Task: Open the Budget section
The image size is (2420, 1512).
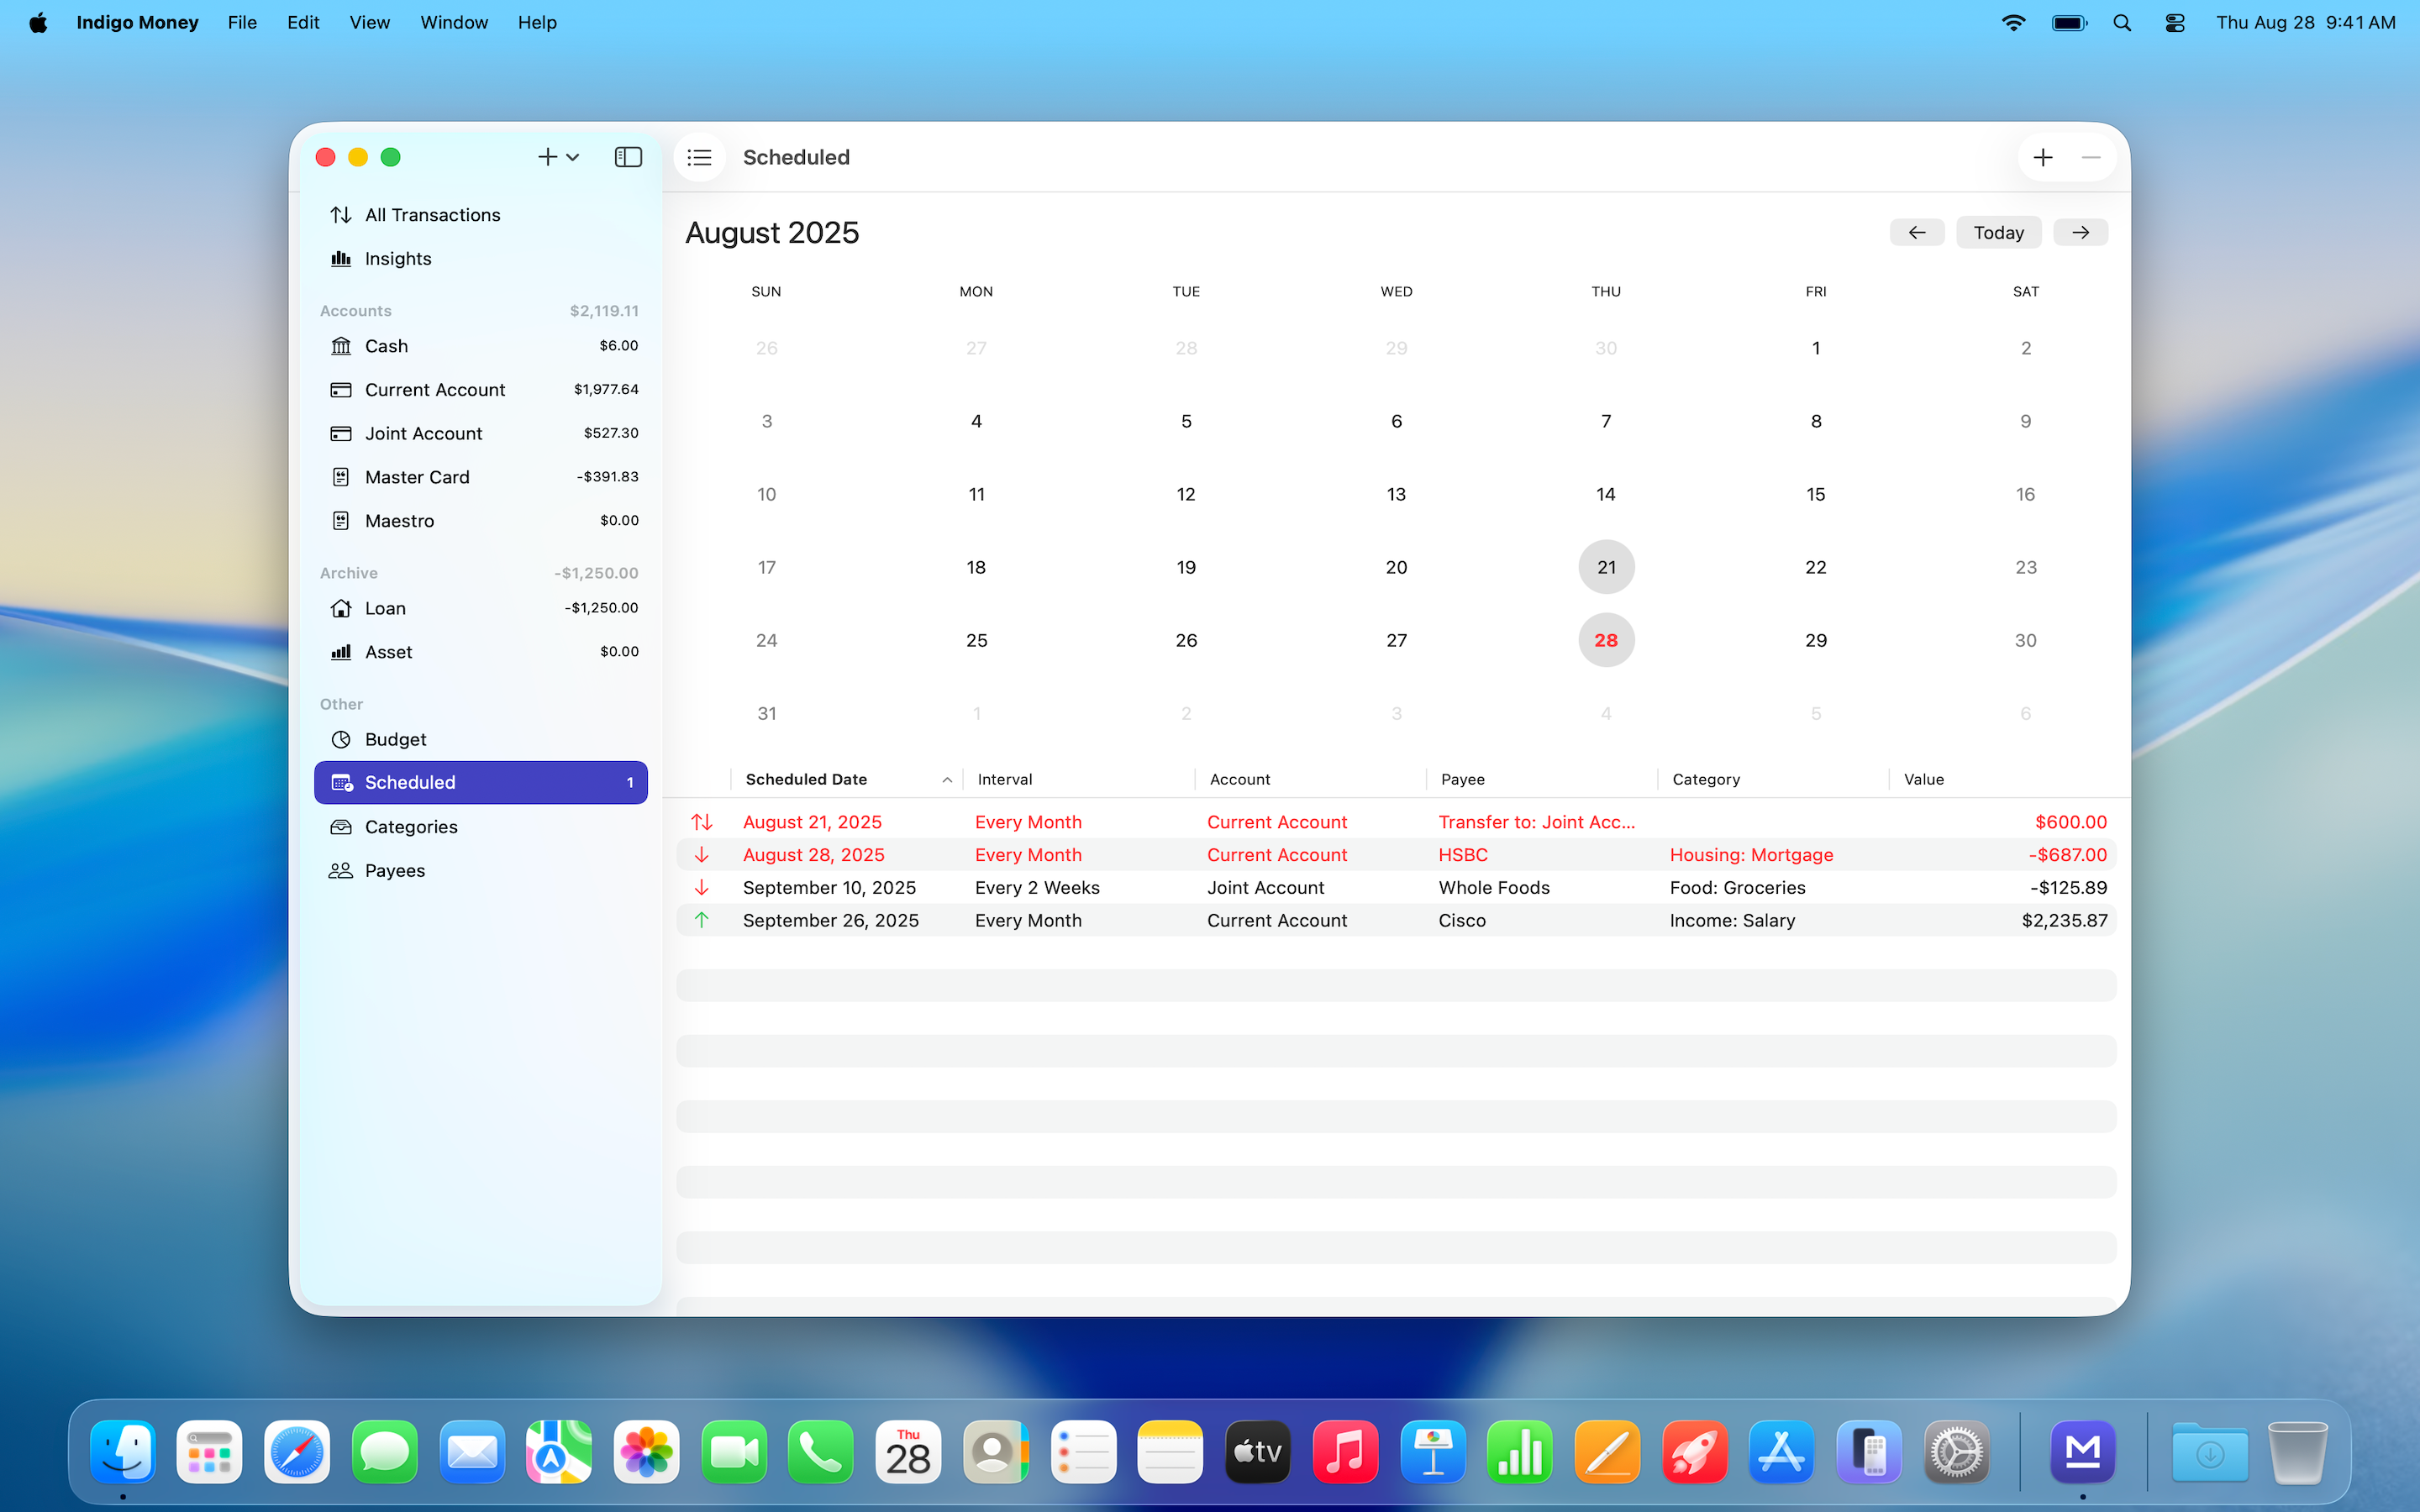Action: pos(480,739)
